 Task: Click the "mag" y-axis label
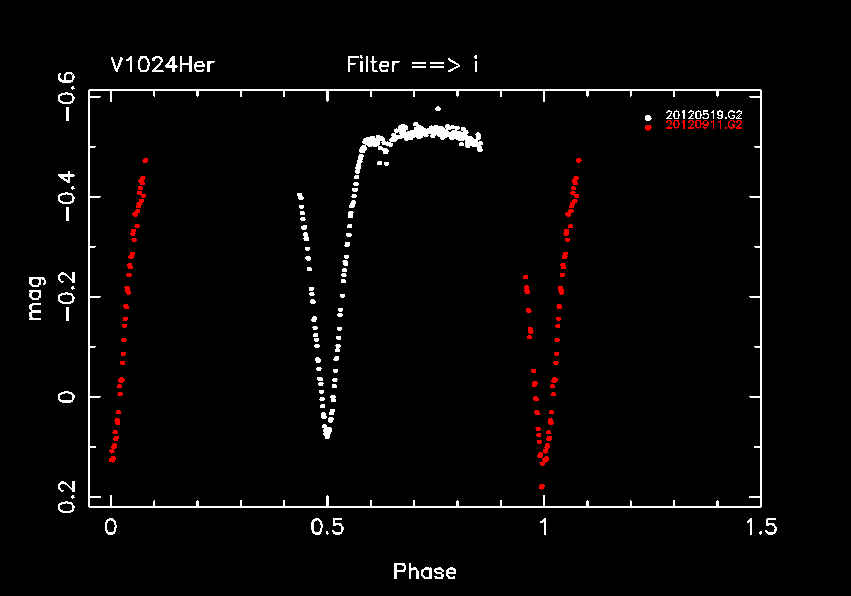pos(36,298)
